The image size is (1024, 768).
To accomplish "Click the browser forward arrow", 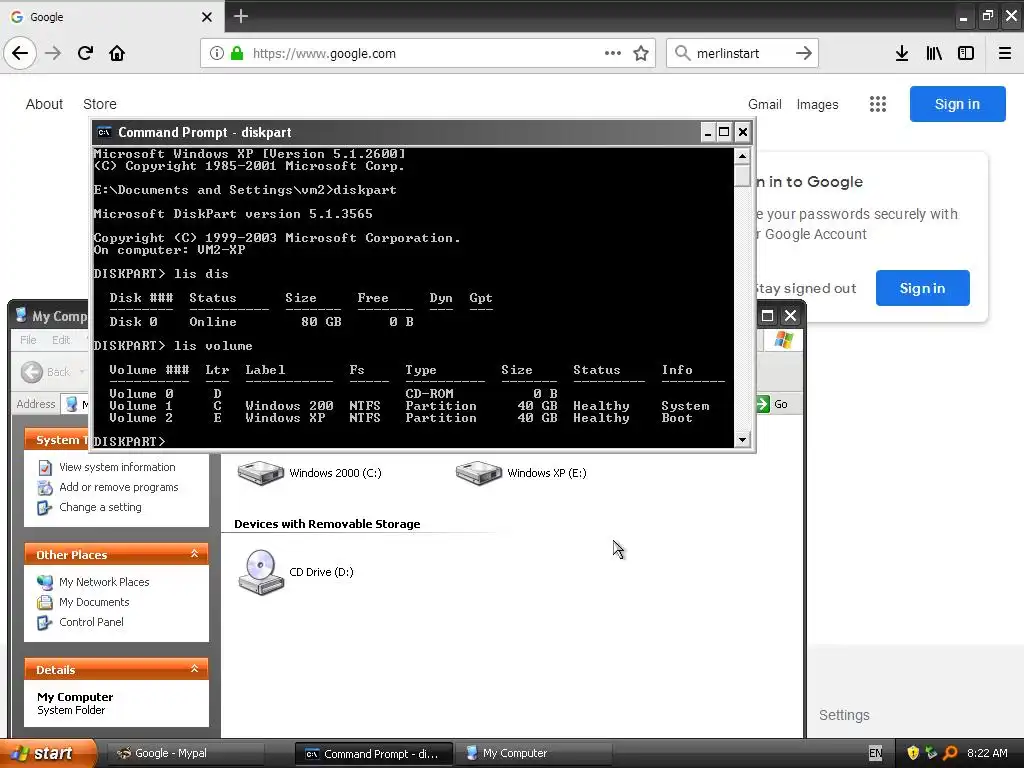I will (53, 53).
